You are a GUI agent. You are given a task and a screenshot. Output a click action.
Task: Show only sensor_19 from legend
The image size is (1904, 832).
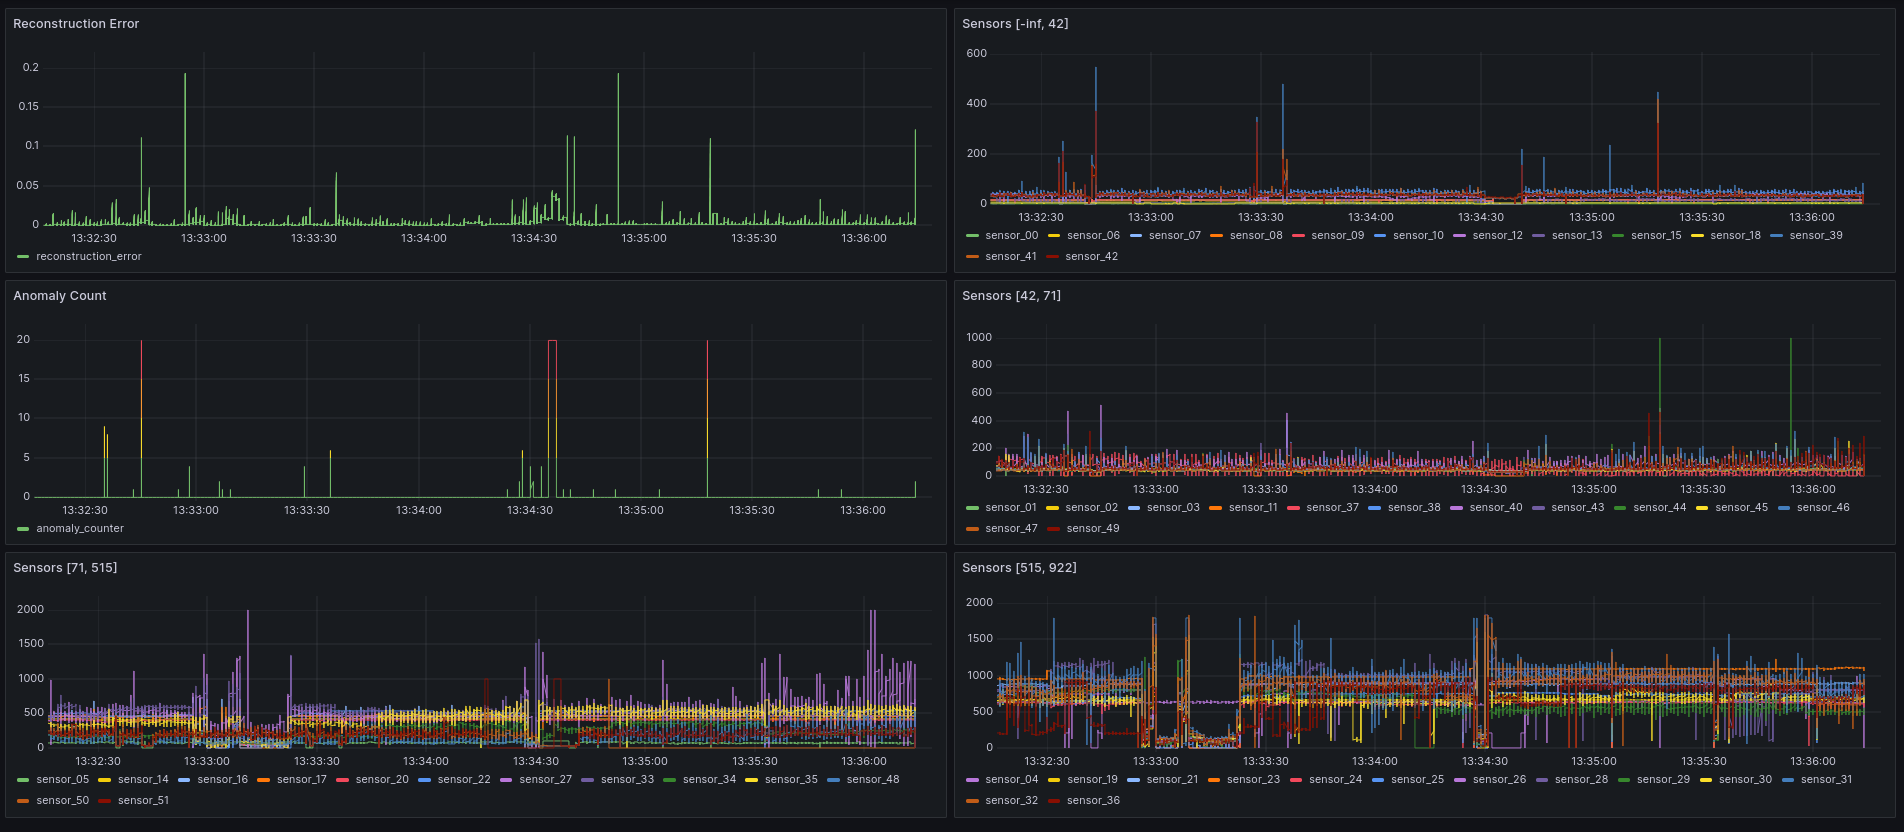1093,780
